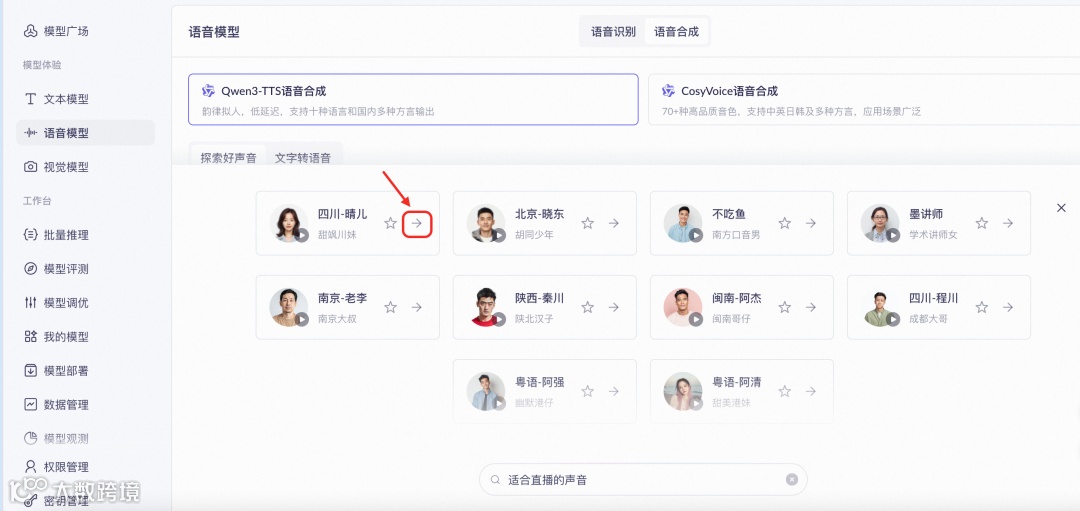Switch to the 语音识别 tab
1080x511 pixels.
click(x=613, y=32)
